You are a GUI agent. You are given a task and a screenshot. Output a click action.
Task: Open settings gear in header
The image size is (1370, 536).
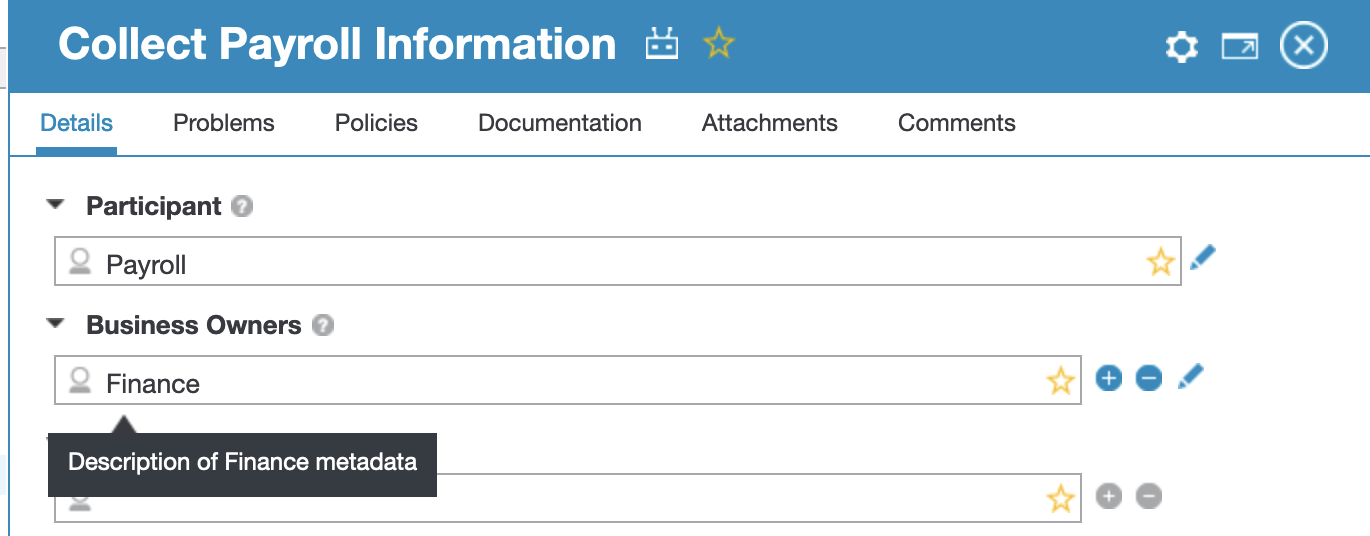coord(1182,47)
